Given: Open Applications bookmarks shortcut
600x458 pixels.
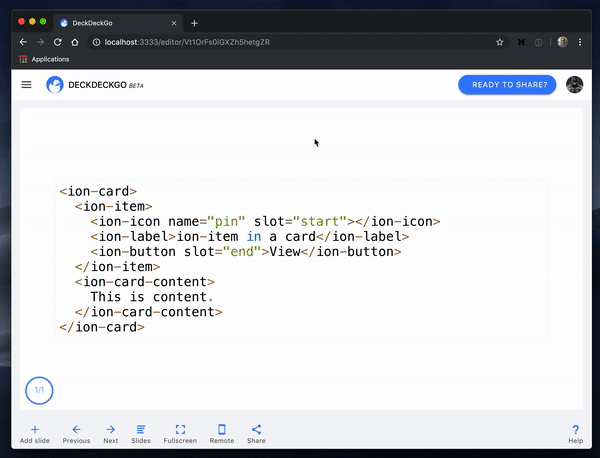Looking at the screenshot, I should coord(44,59).
